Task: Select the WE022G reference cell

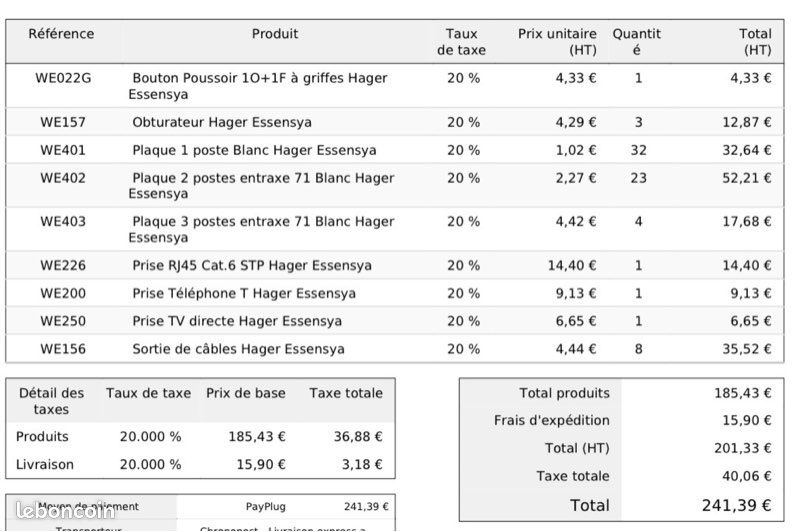Action: pos(63,78)
